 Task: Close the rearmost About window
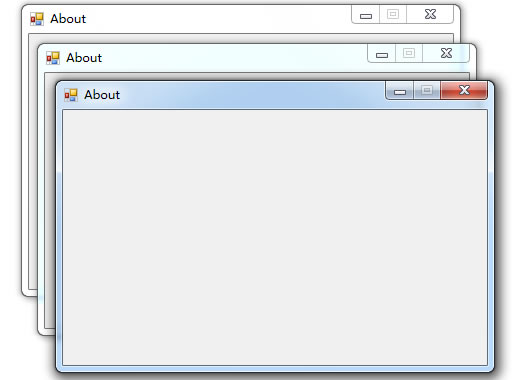430,14
